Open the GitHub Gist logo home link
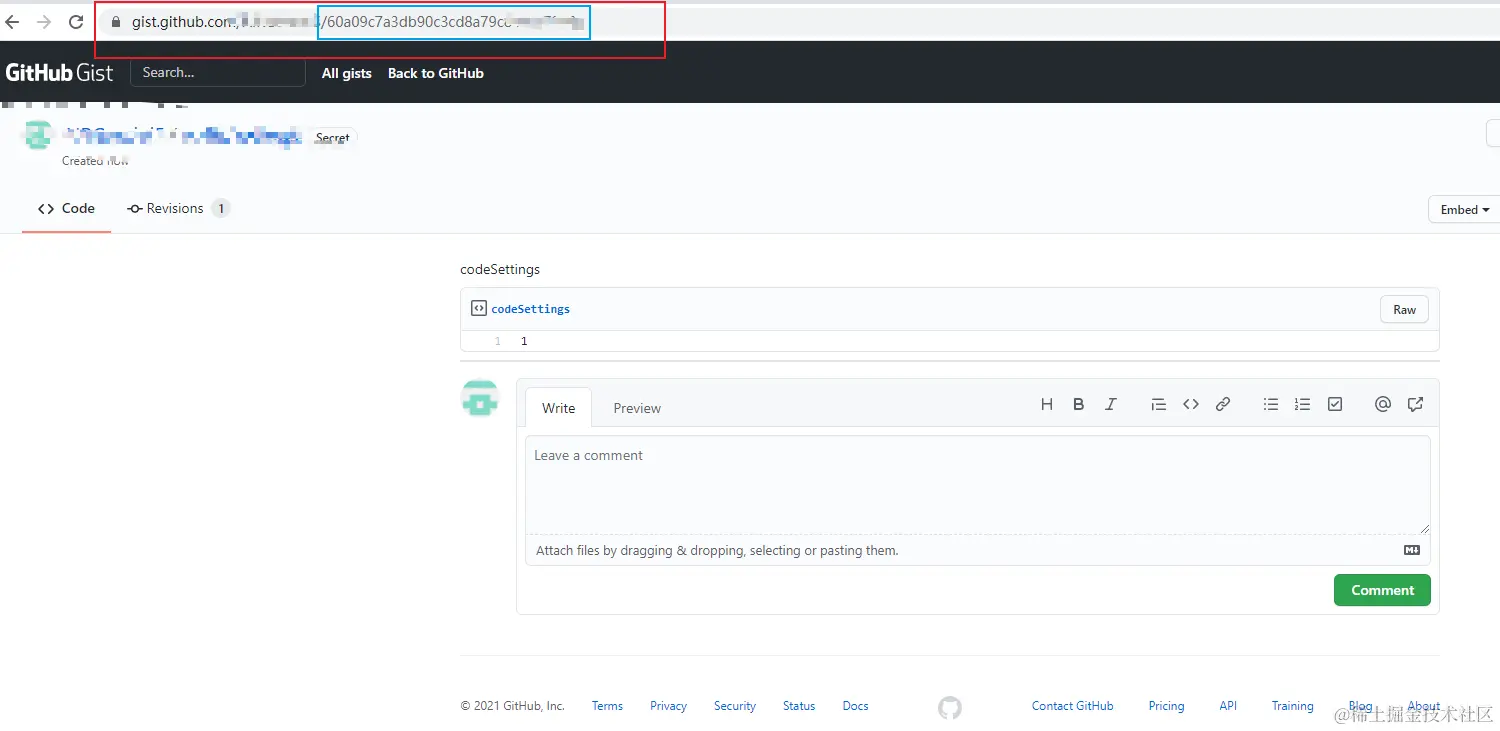 [x=60, y=73]
